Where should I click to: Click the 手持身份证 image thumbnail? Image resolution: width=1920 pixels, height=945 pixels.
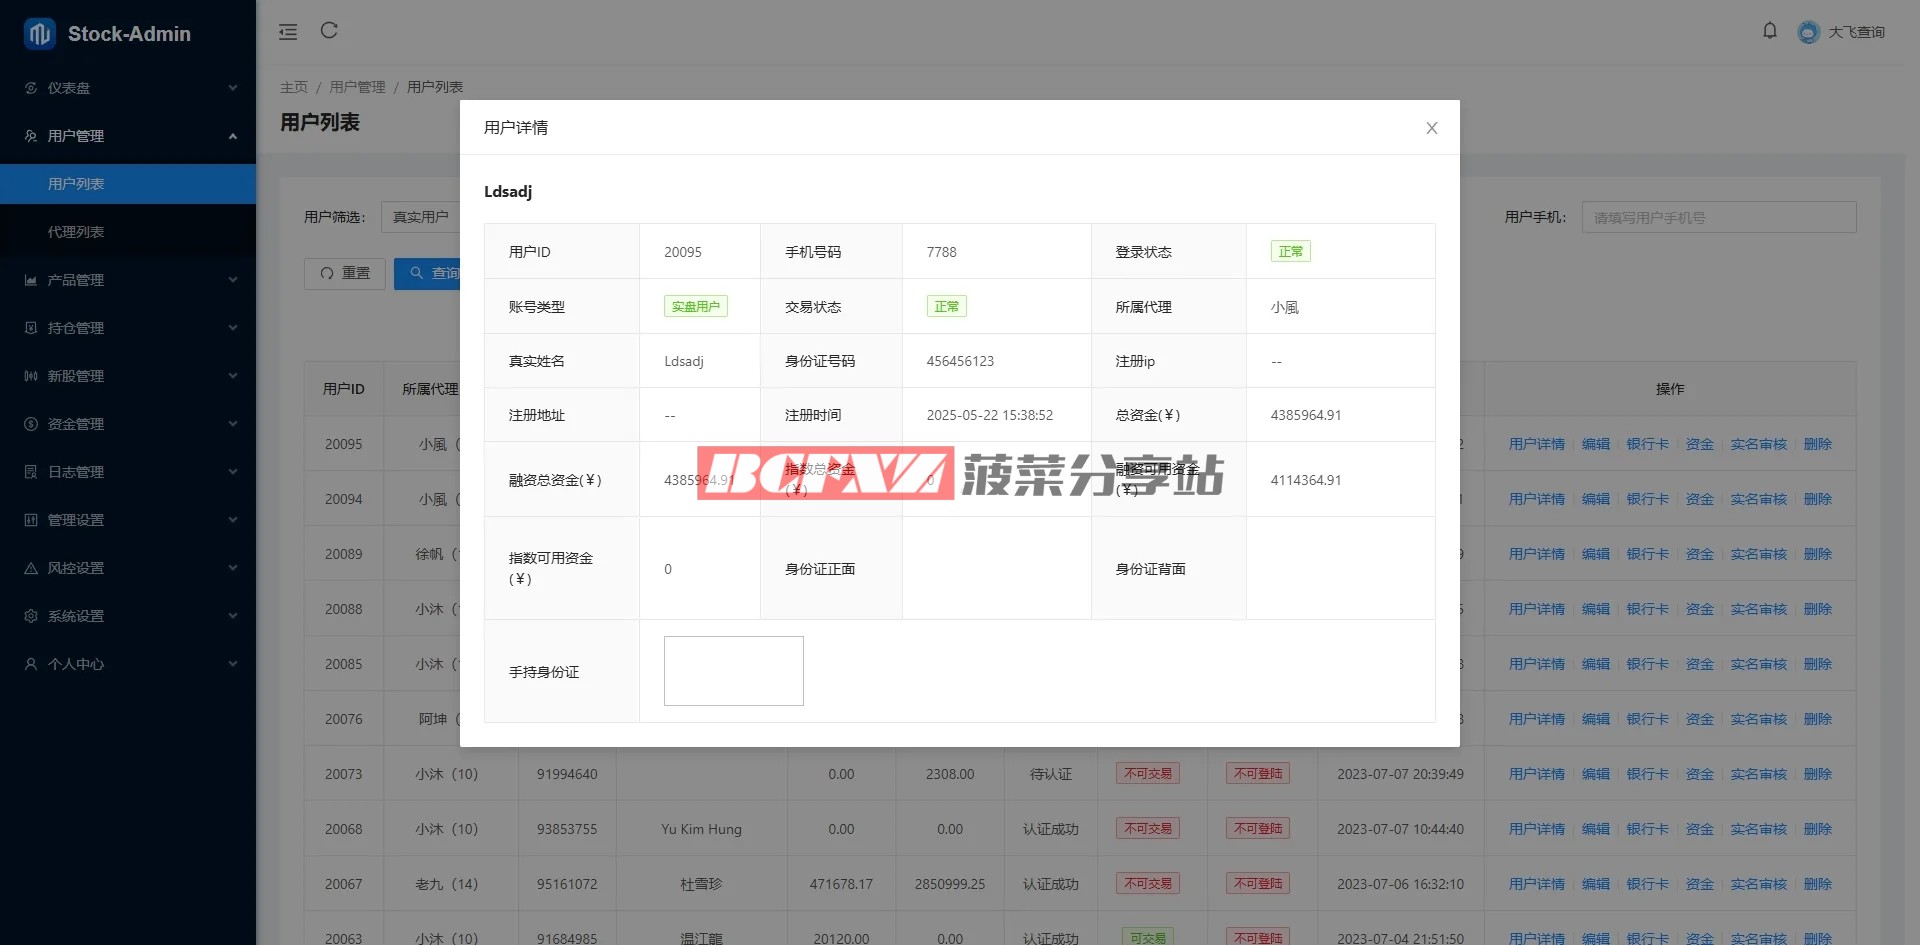pyautogui.click(x=733, y=671)
